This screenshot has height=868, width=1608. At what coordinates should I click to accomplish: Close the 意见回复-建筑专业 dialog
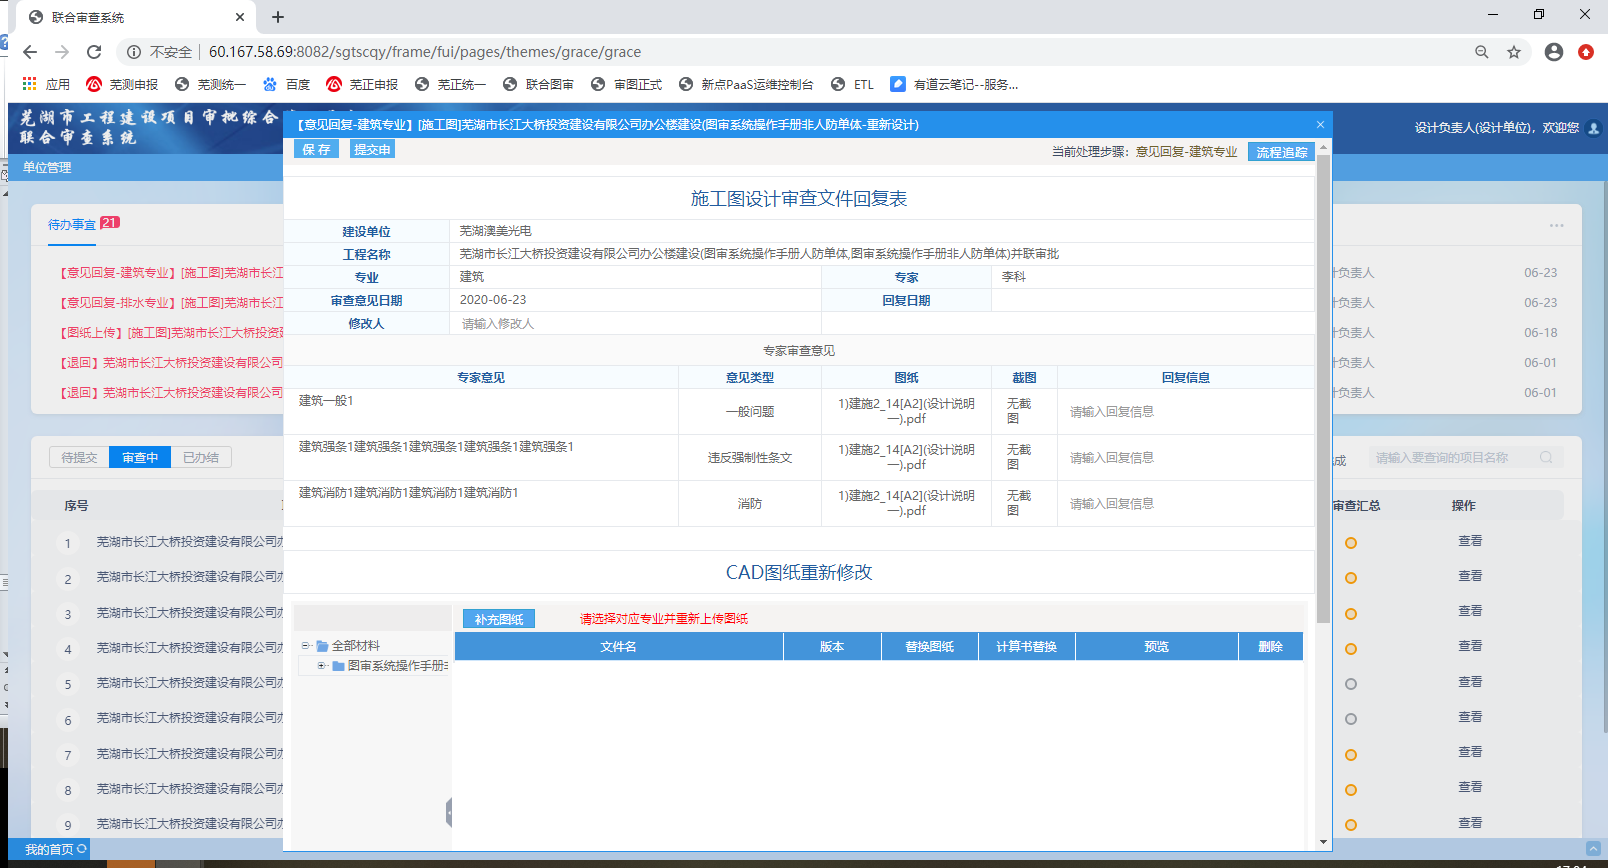[1320, 125]
